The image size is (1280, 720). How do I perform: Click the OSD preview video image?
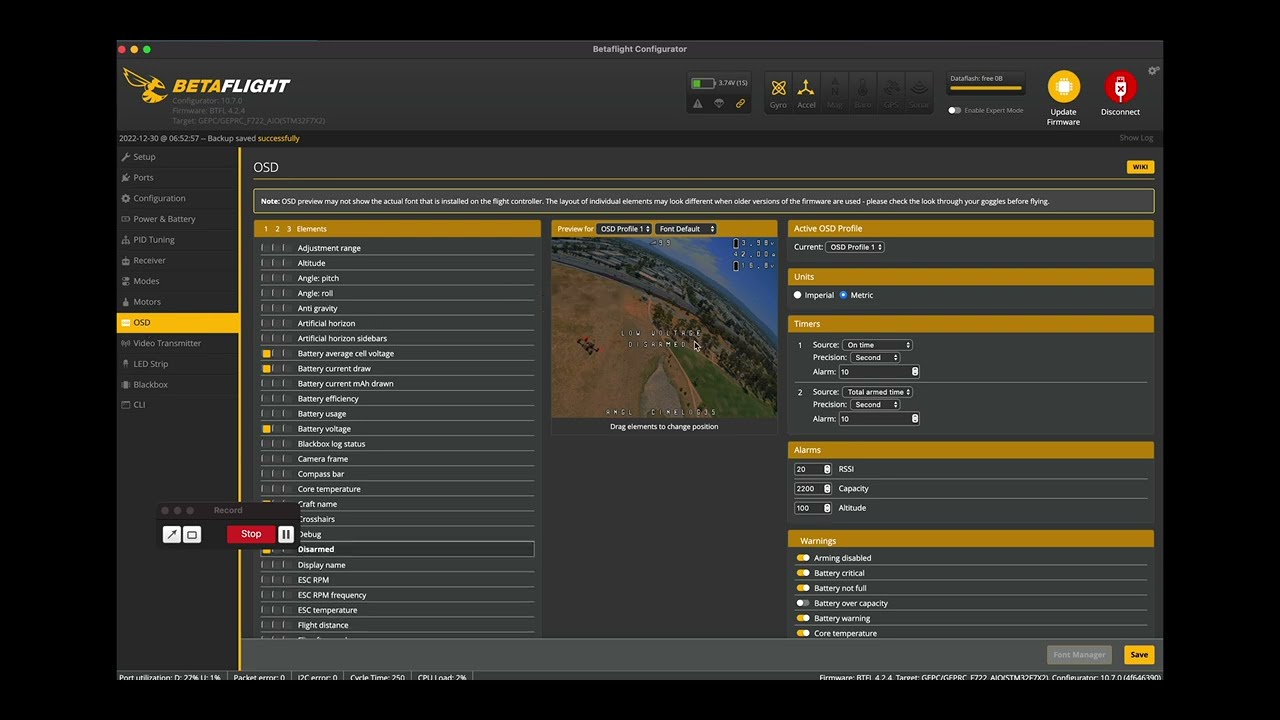pos(664,328)
